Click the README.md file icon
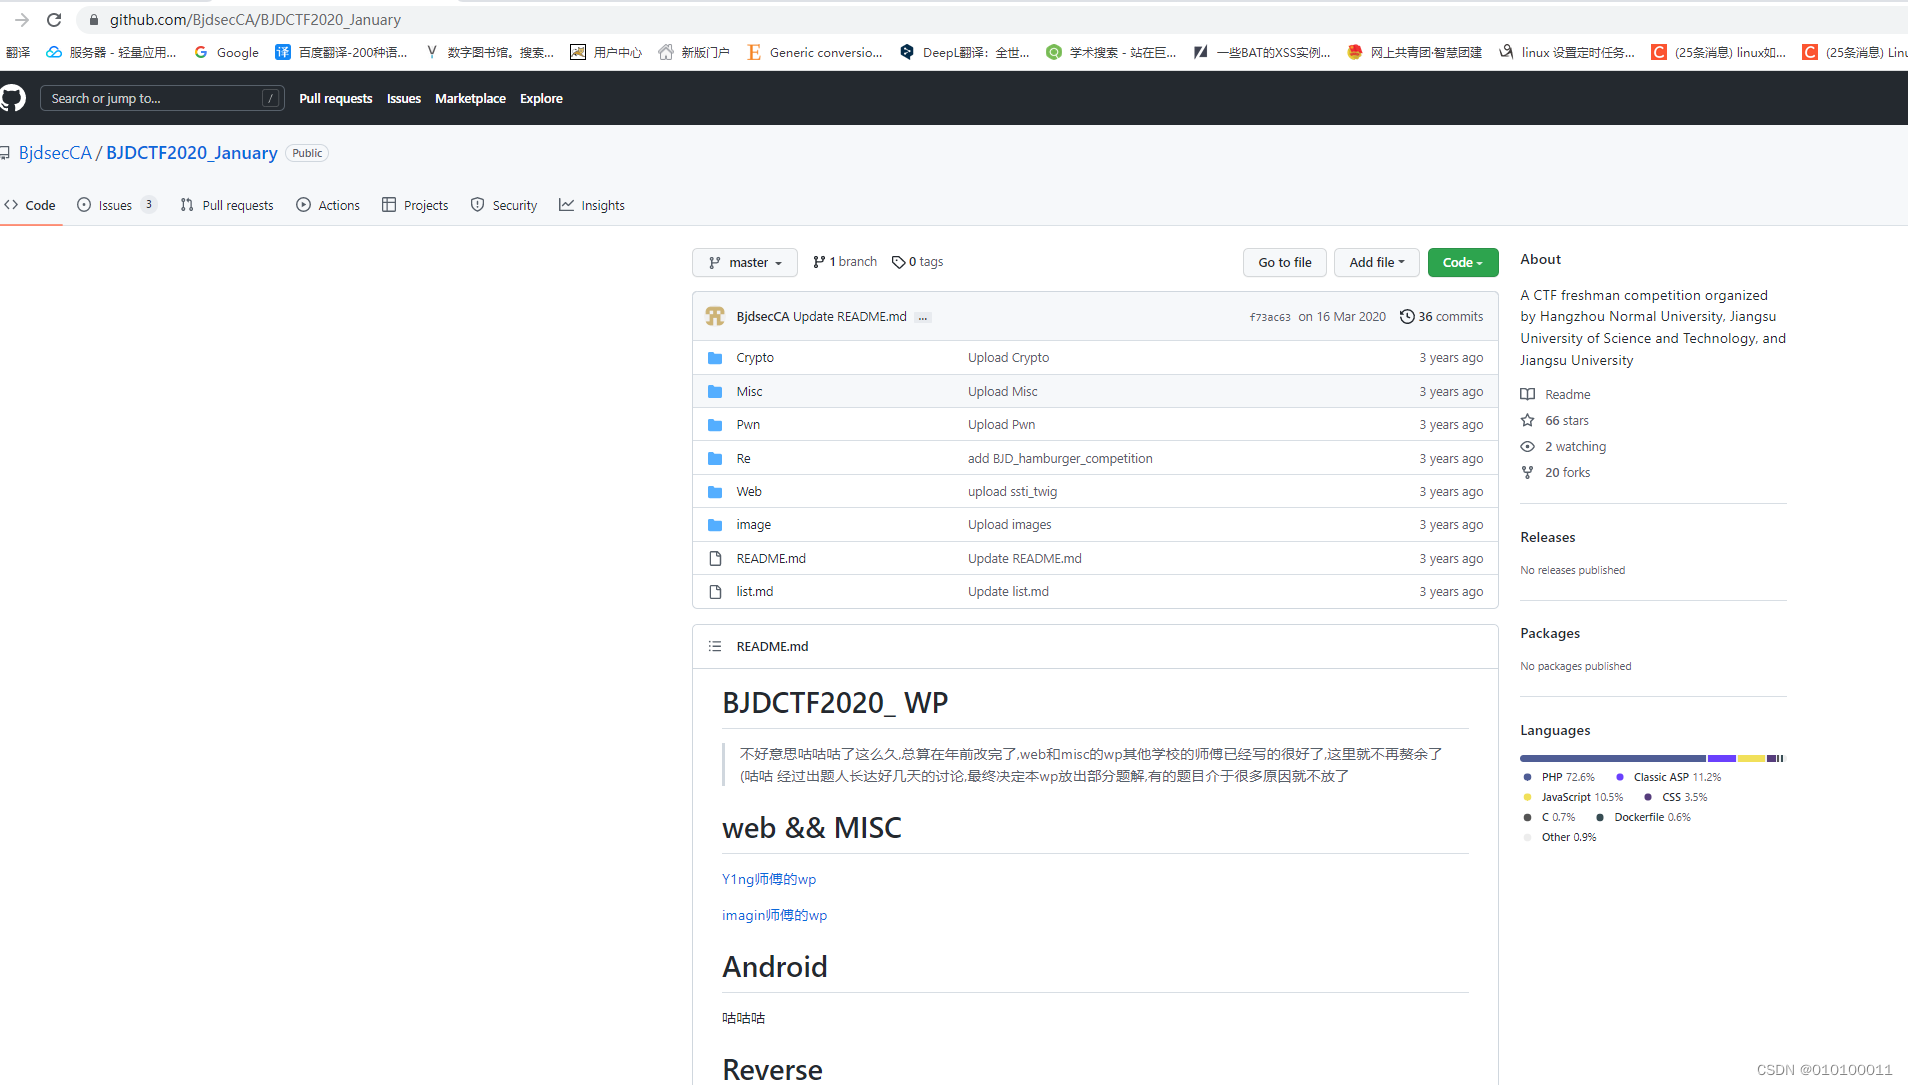 click(714, 558)
